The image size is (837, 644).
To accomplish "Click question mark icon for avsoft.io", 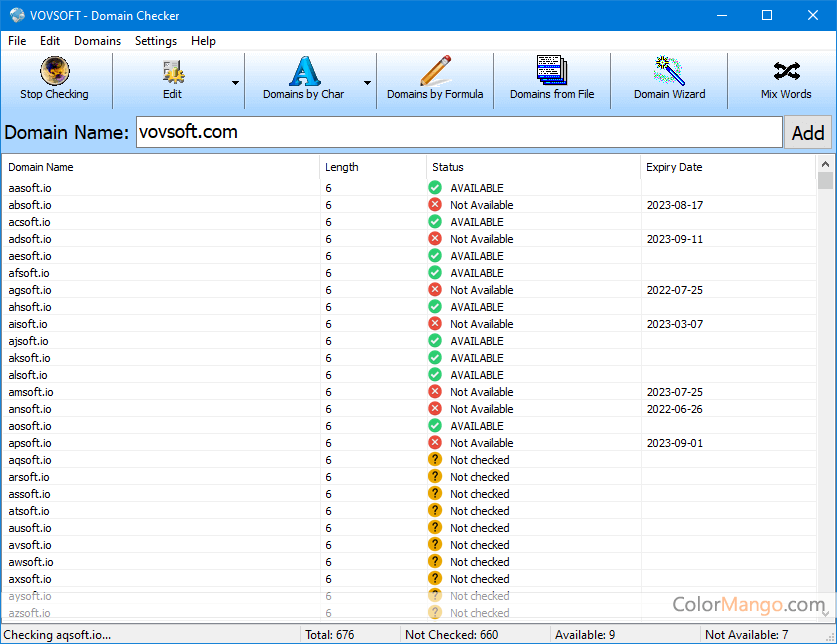I will [x=435, y=544].
